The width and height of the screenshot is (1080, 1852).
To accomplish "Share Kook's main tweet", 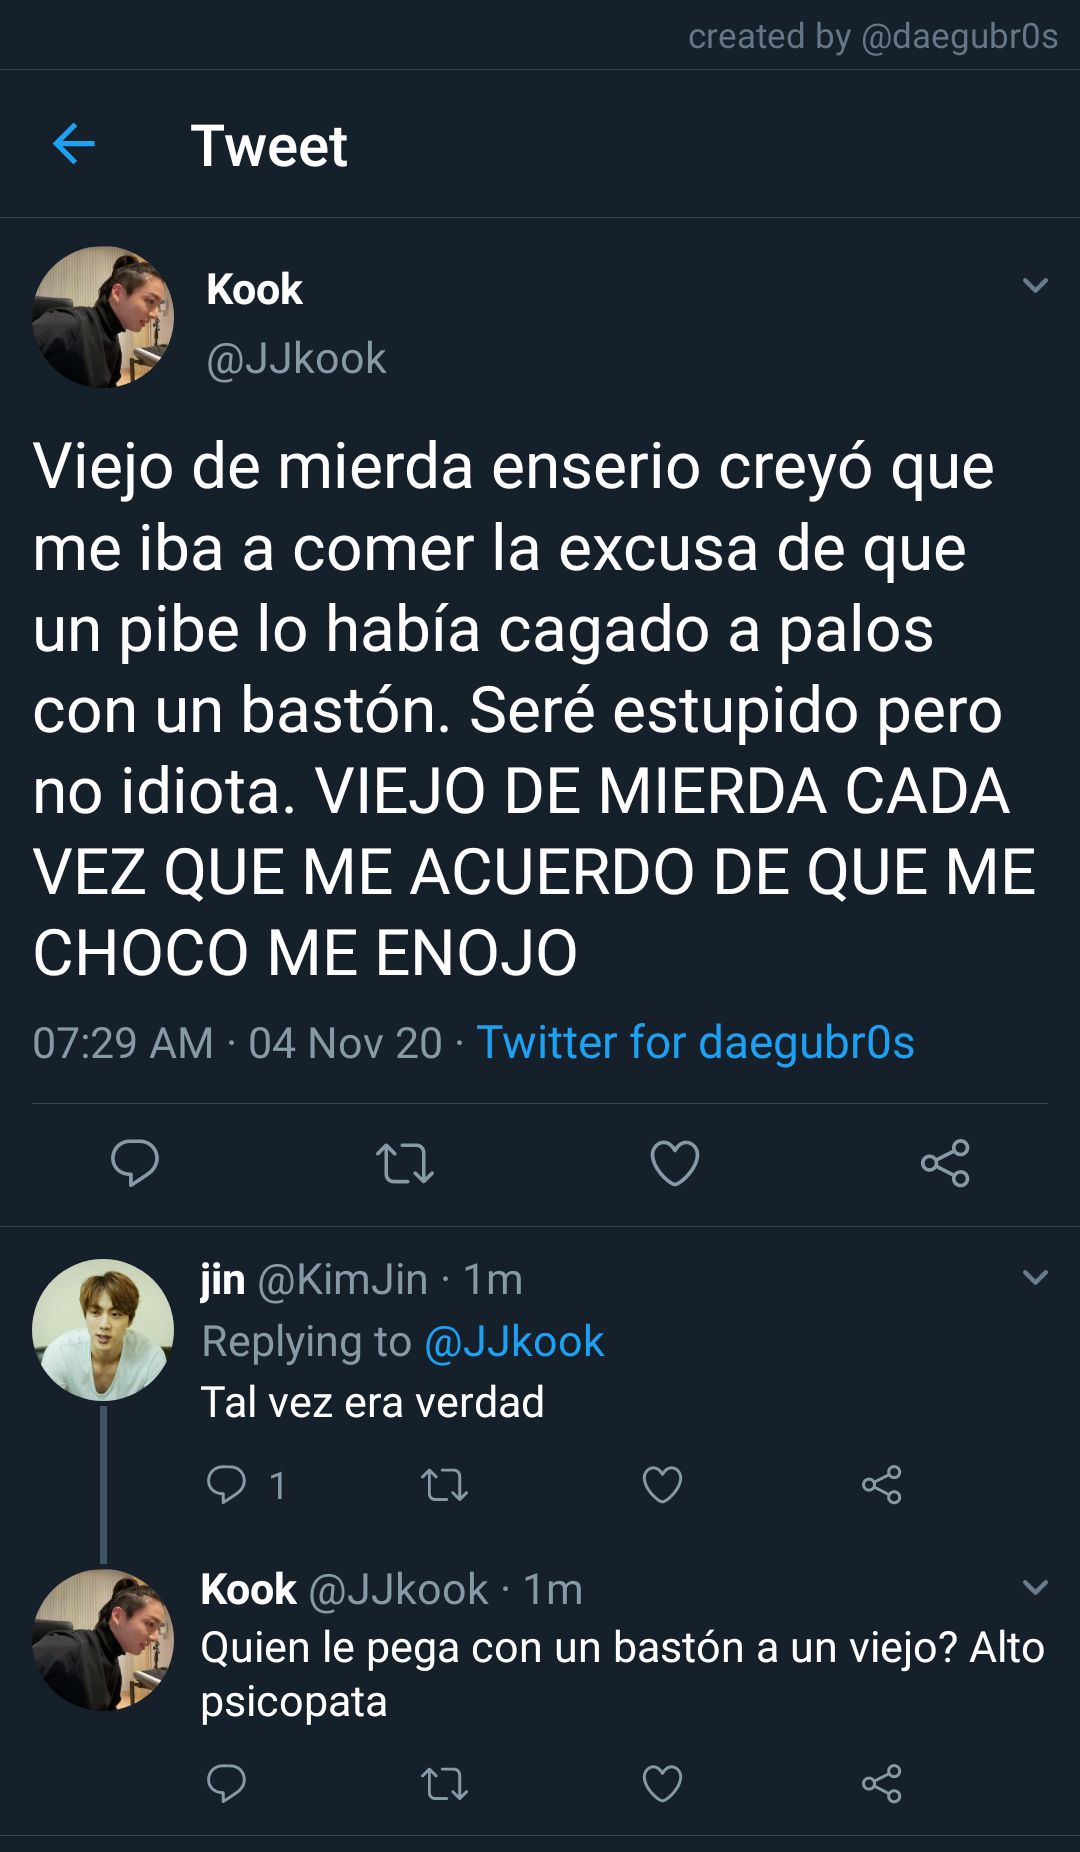I will 945,1163.
